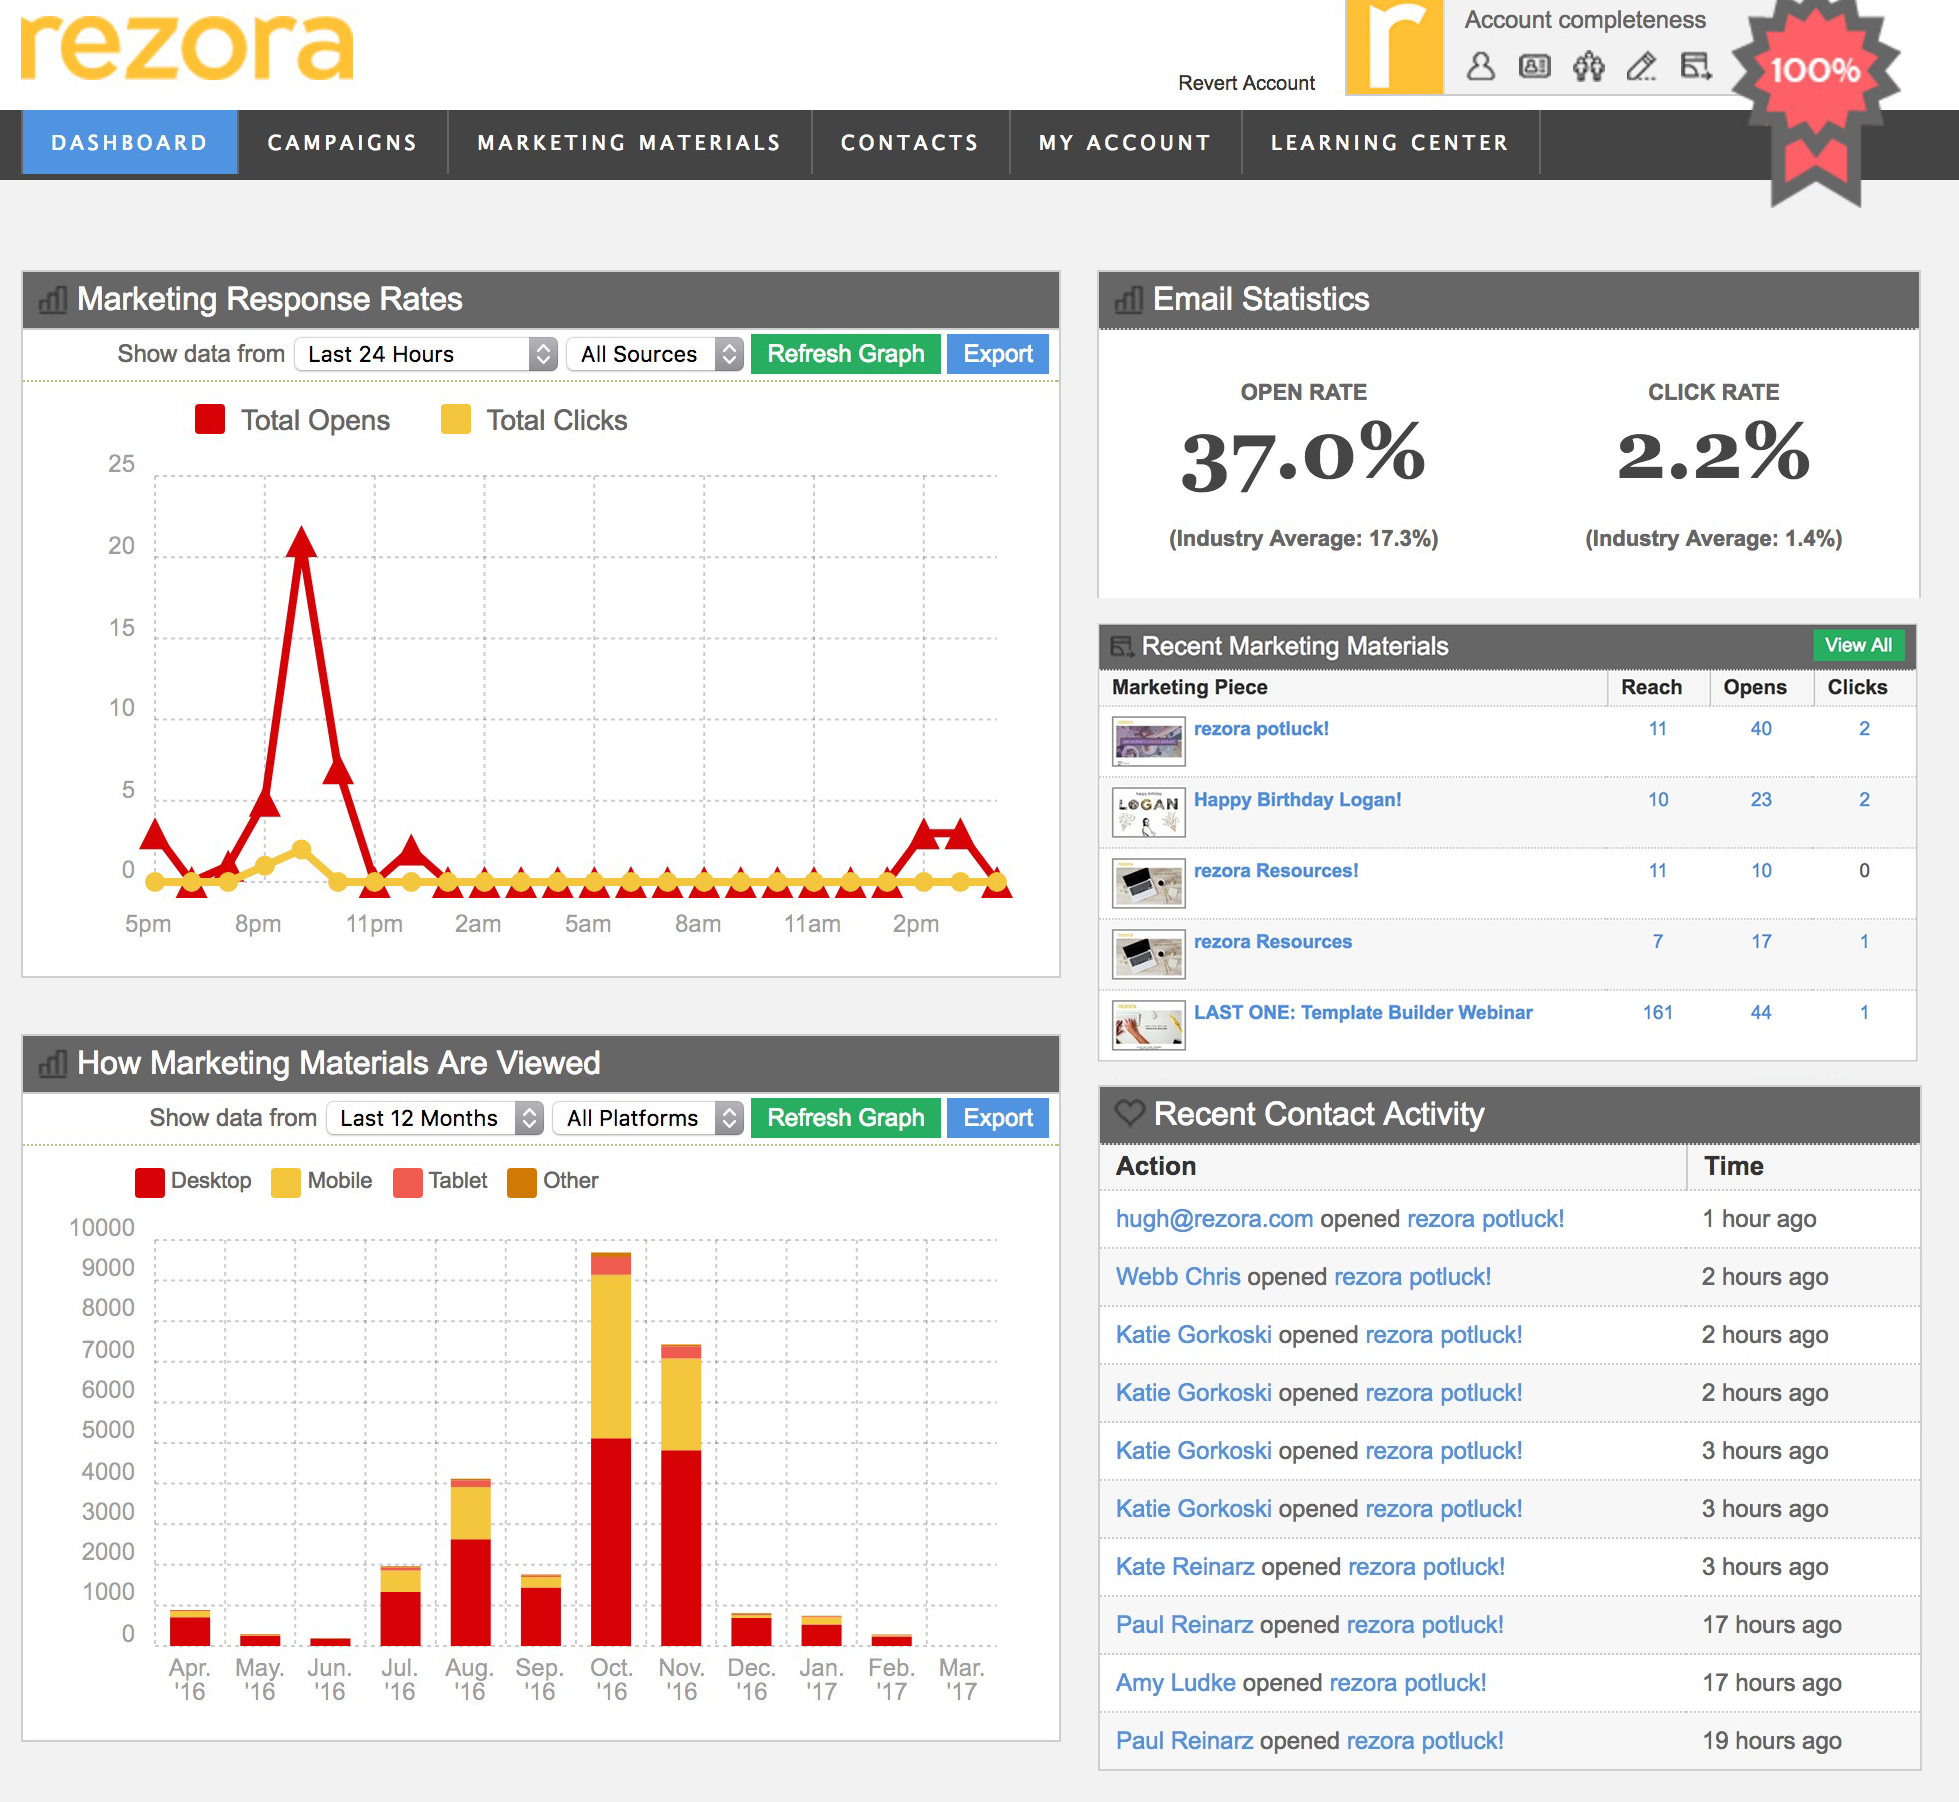Click the Recent Marketing Materials header icon
This screenshot has height=1802, width=1959.
1122,646
